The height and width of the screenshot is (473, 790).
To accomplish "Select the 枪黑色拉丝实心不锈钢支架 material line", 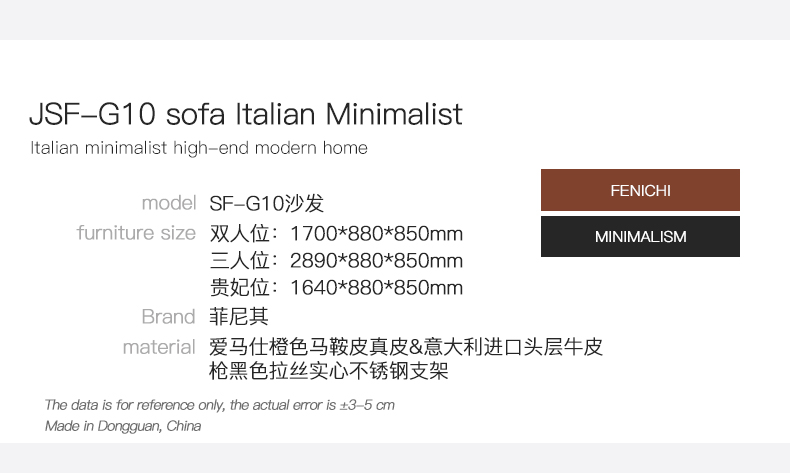I will click(x=328, y=371).
